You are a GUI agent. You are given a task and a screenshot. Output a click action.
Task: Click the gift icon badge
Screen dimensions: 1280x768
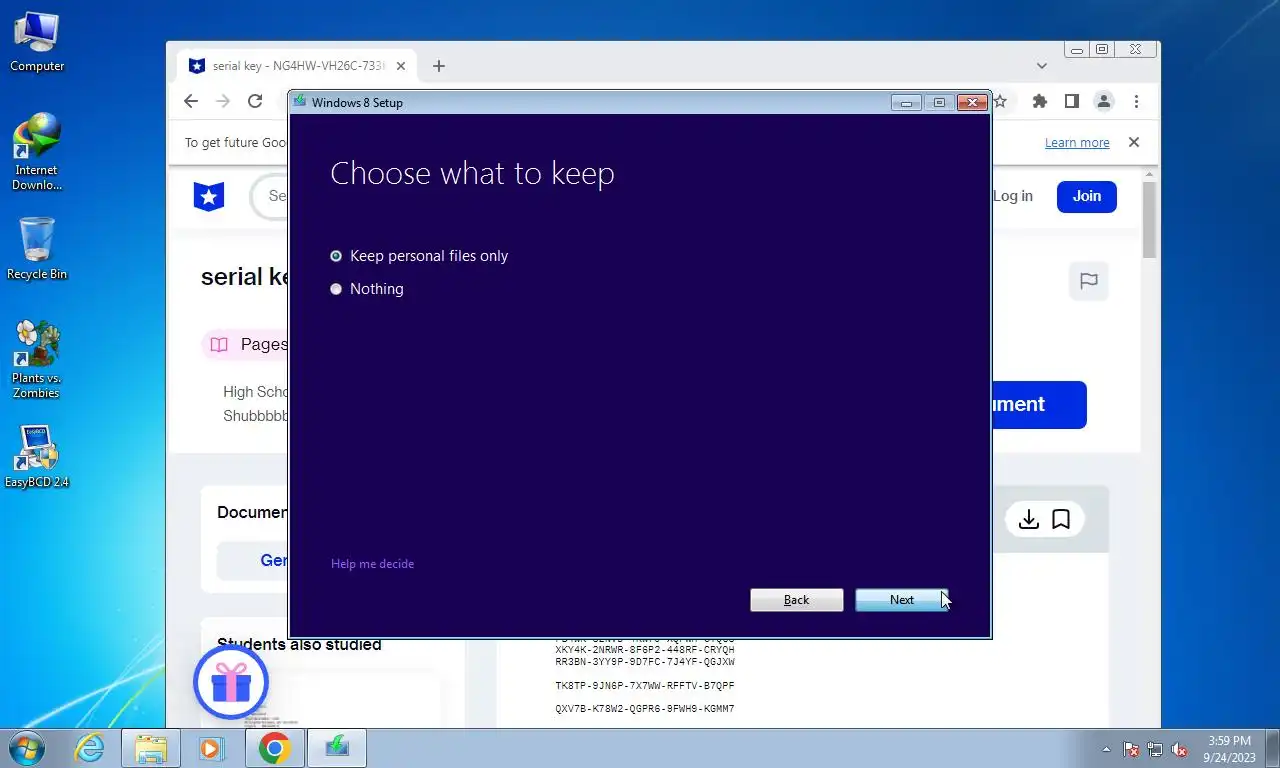231,682
